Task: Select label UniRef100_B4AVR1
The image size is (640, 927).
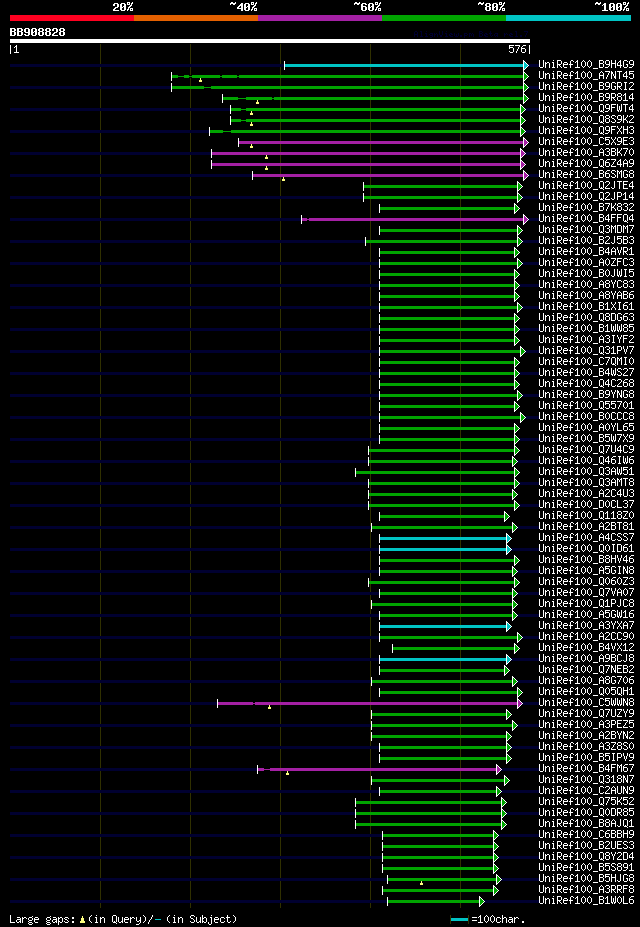Action: [x=587, y=251]
